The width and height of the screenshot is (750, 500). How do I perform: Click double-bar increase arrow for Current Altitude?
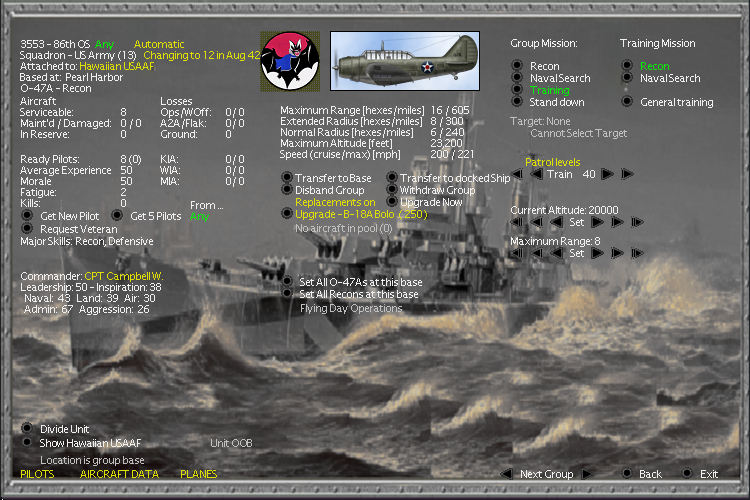tap(638, 222)
